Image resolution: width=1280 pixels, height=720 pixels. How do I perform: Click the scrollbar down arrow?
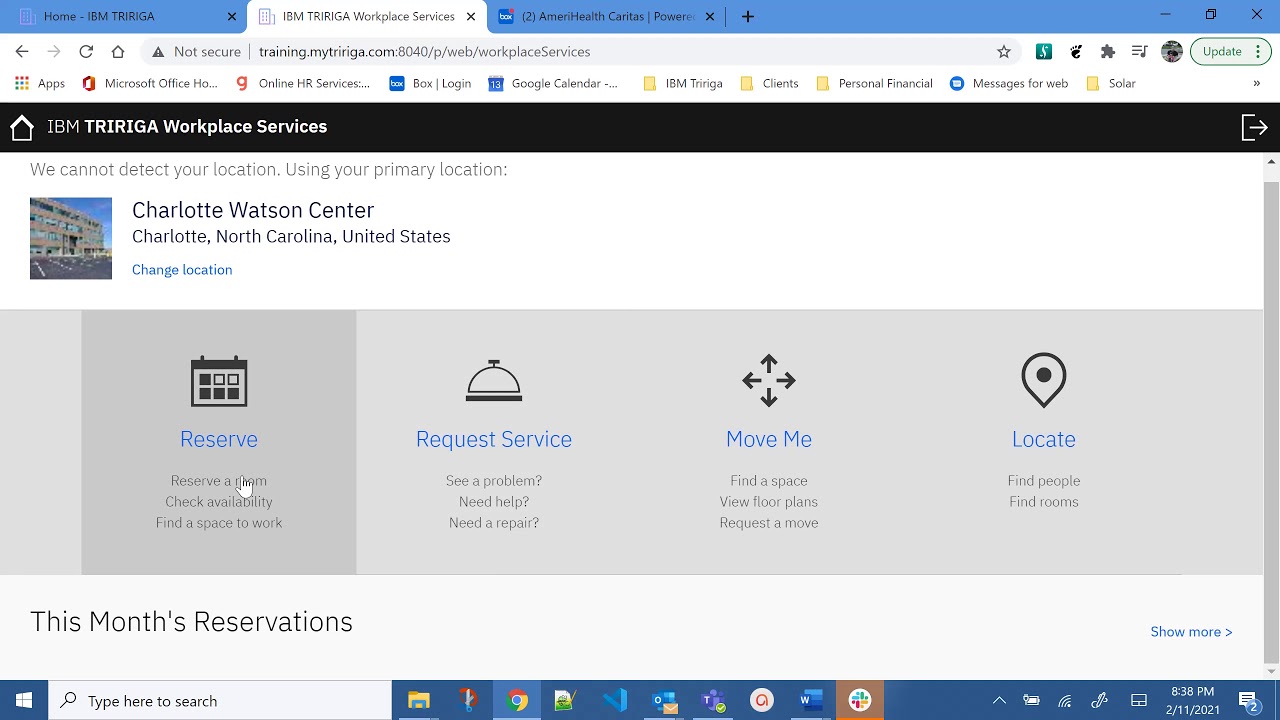pyautogui.click(x=1272, y=672)
